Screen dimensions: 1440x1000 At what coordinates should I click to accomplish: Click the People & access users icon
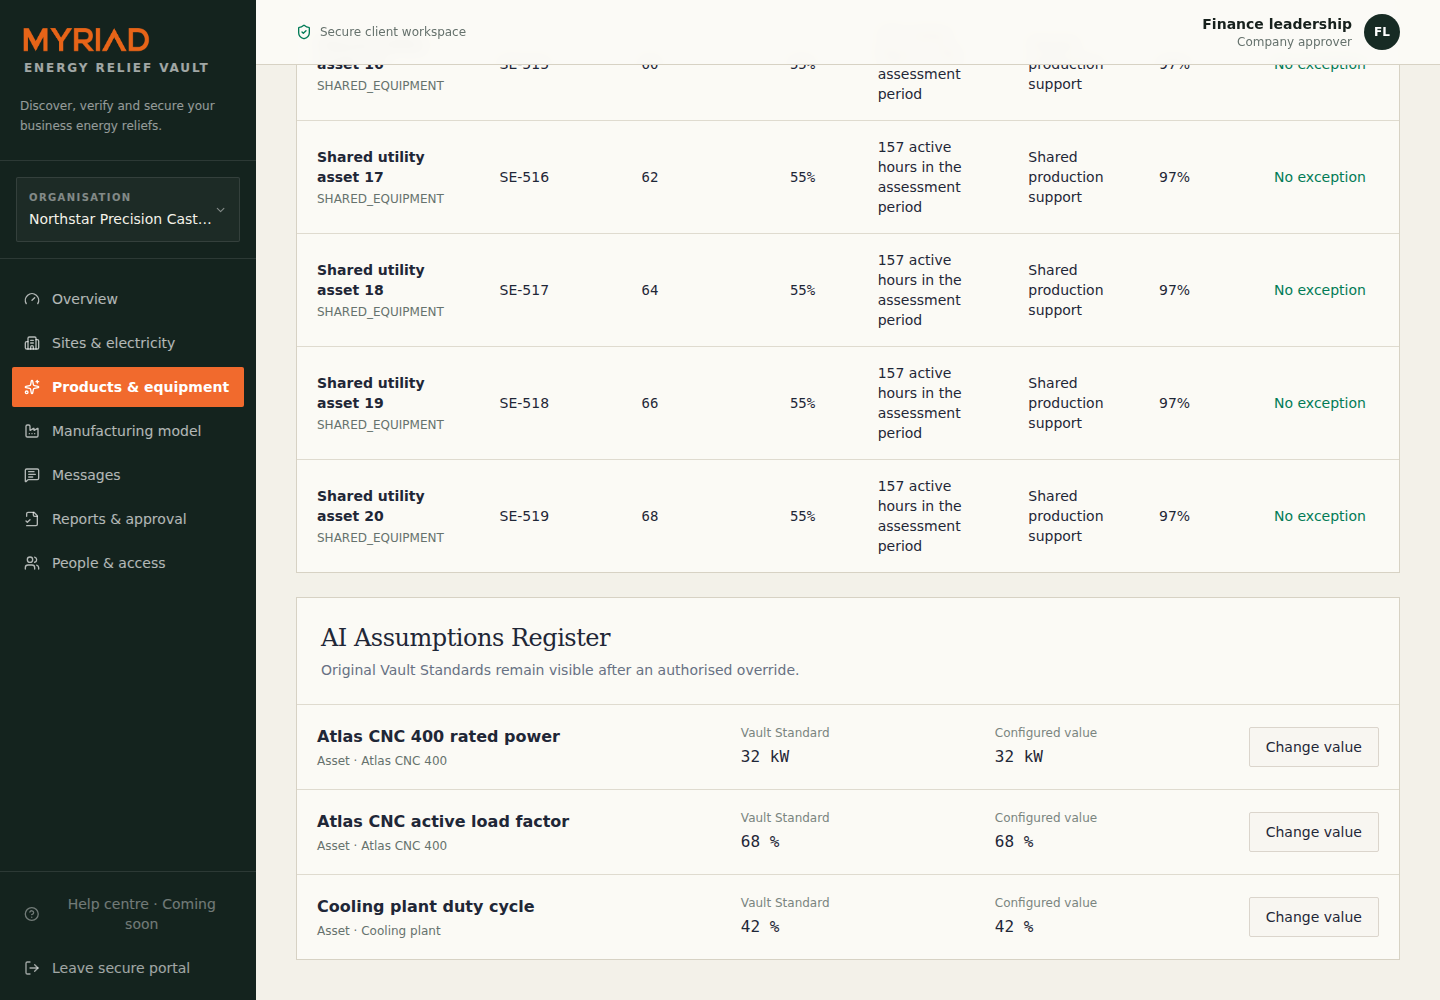pos(32,563)
